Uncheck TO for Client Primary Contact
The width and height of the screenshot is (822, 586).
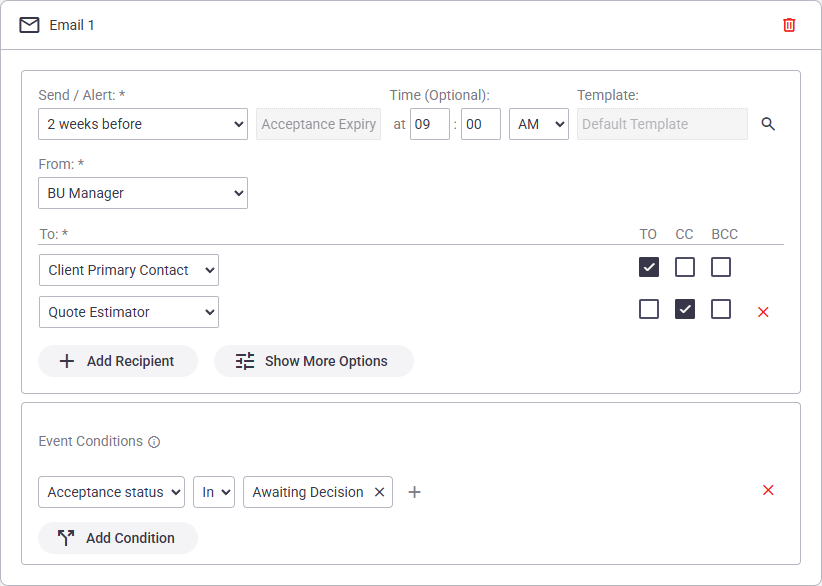point(648,267)
